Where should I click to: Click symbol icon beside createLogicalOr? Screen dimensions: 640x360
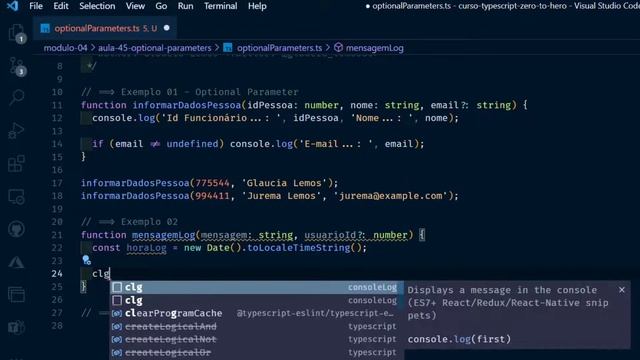click(x=117, y=352)
